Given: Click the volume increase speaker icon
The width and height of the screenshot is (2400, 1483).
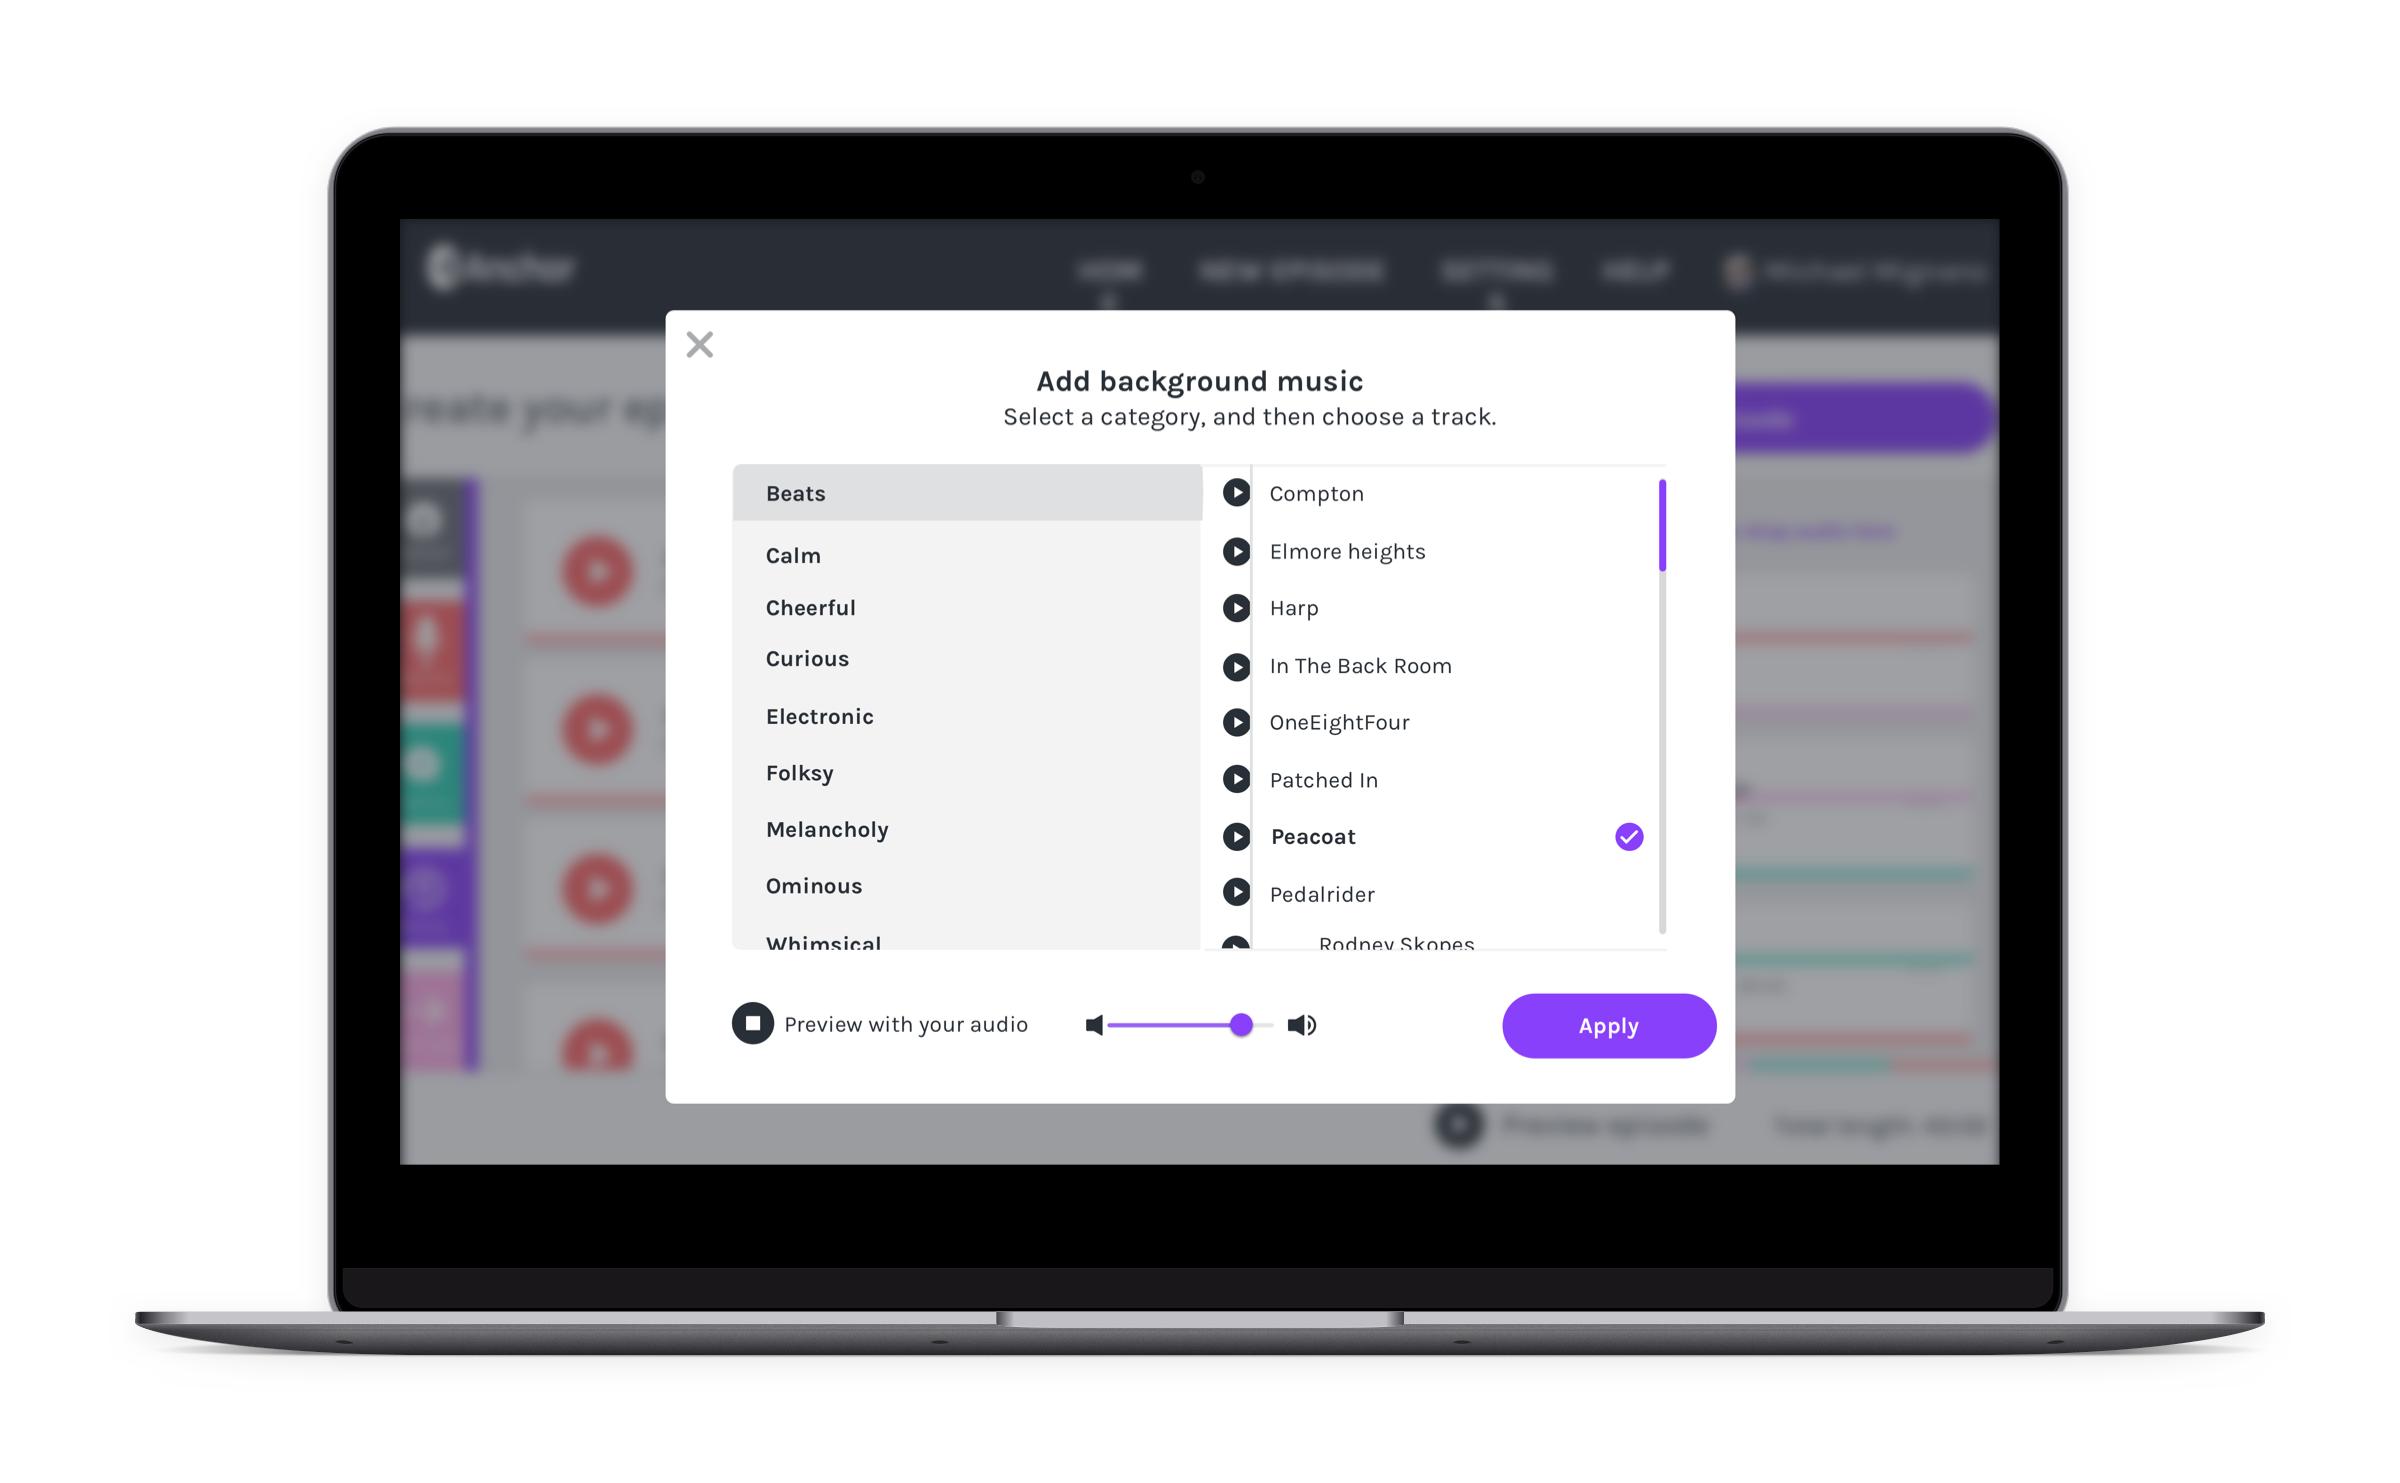Looking at the screenshot, I should click(x=1303, y=1024).
